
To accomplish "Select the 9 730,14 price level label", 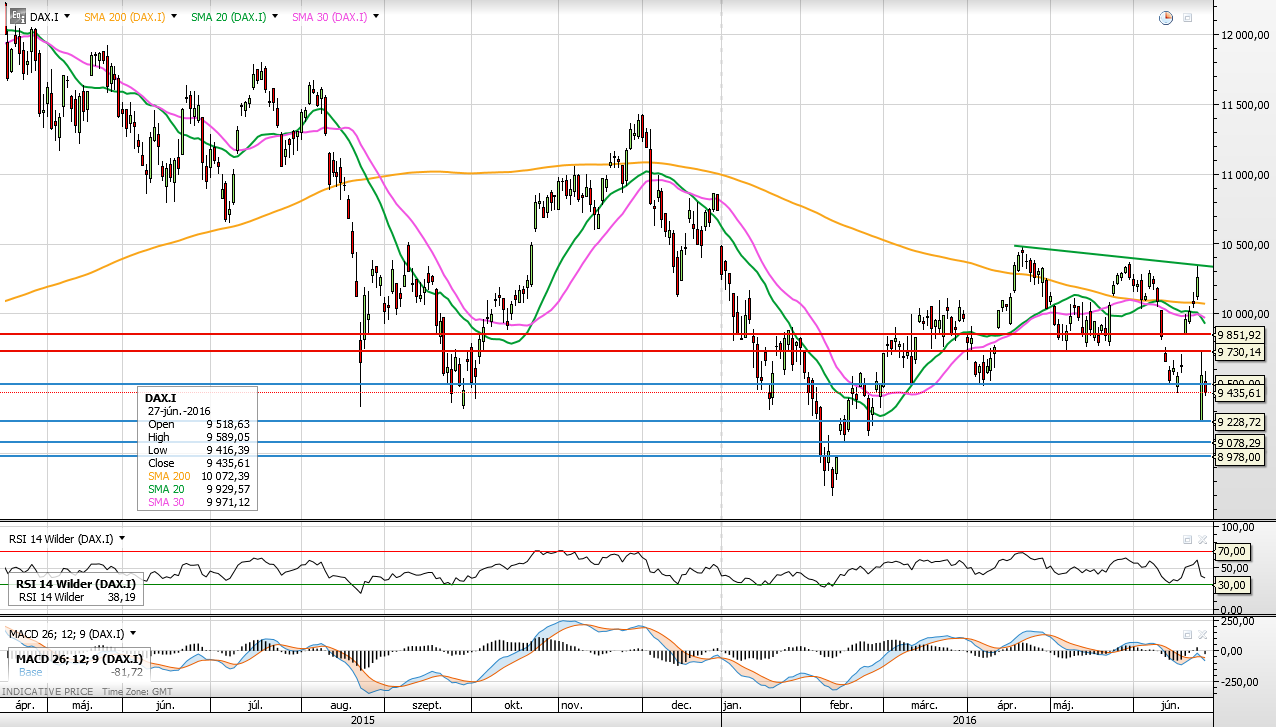I will [1241, 352].
